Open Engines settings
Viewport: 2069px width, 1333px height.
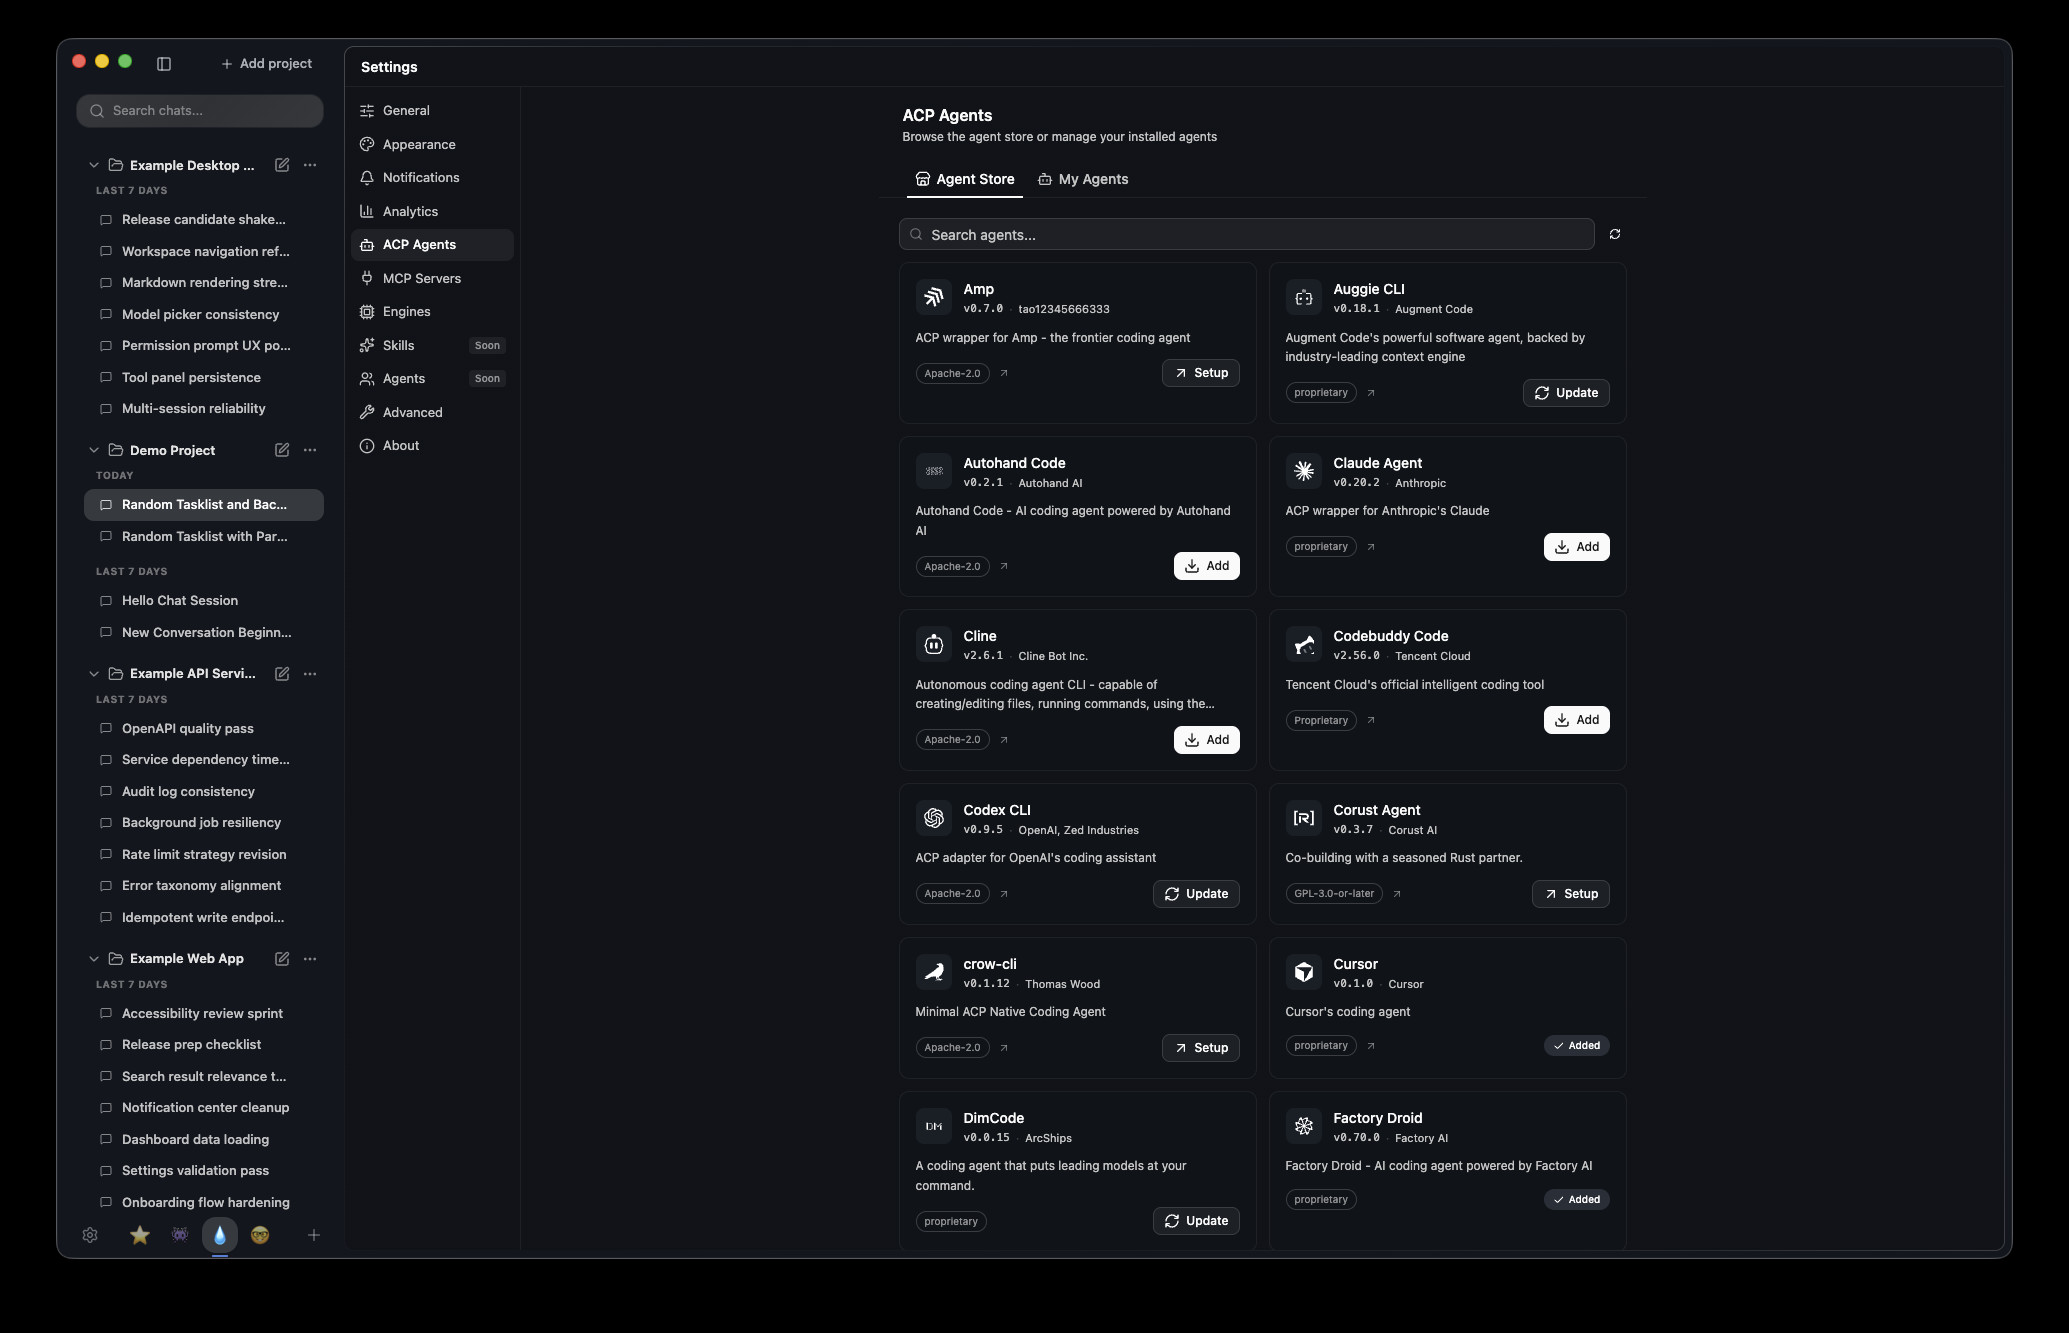(x=432, y=312)
